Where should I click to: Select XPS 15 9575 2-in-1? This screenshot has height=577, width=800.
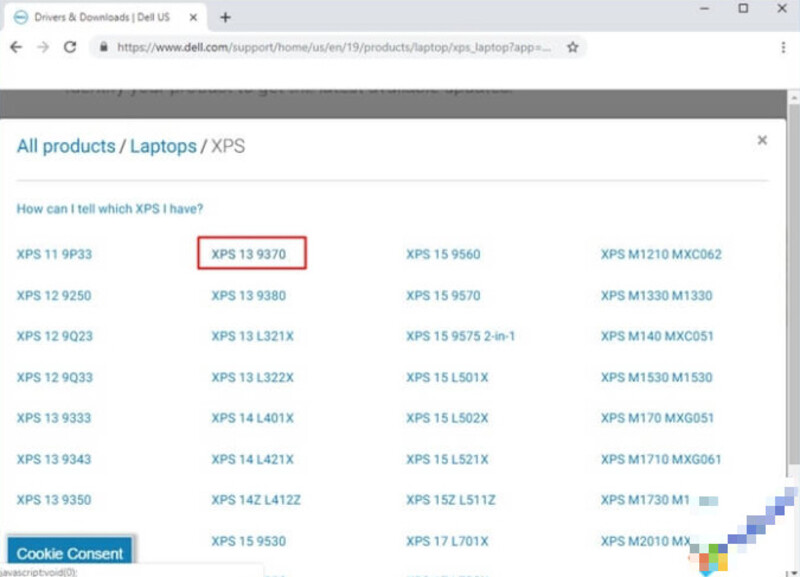(461, 336)
